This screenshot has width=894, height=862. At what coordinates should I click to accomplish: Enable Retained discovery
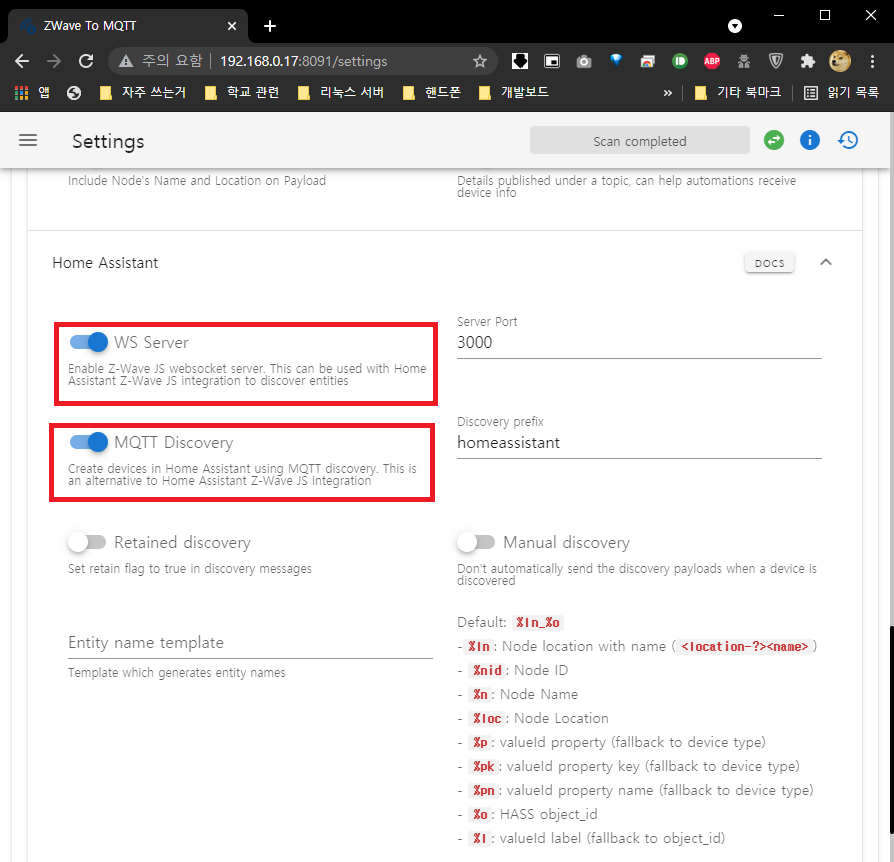pos(87,542)
